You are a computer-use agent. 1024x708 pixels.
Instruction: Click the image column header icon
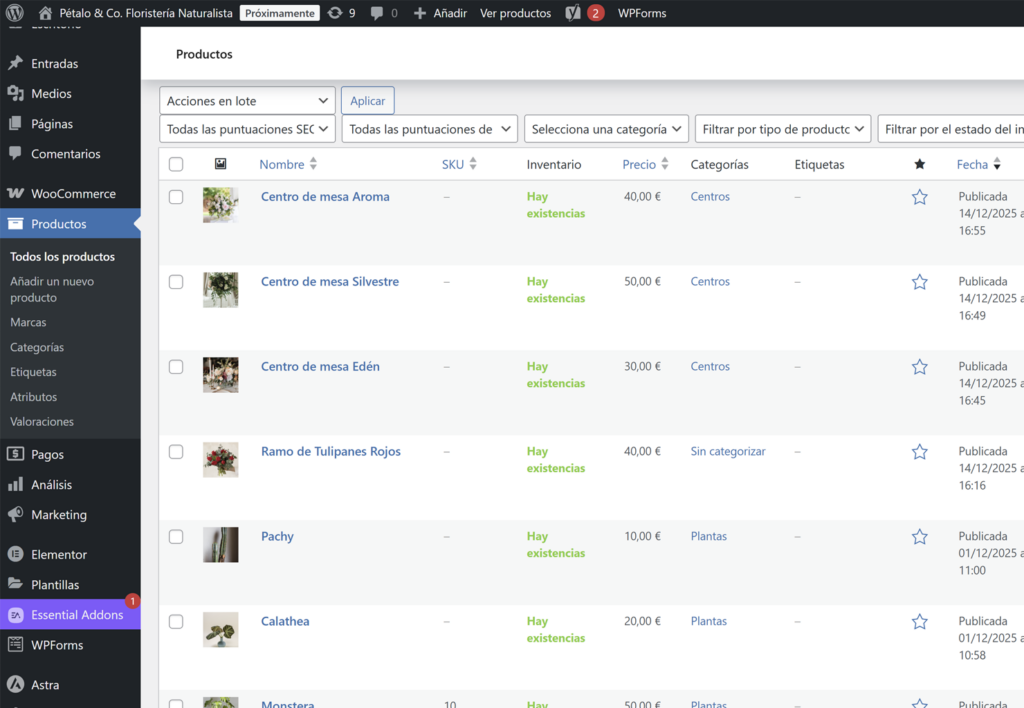[221, 164]
